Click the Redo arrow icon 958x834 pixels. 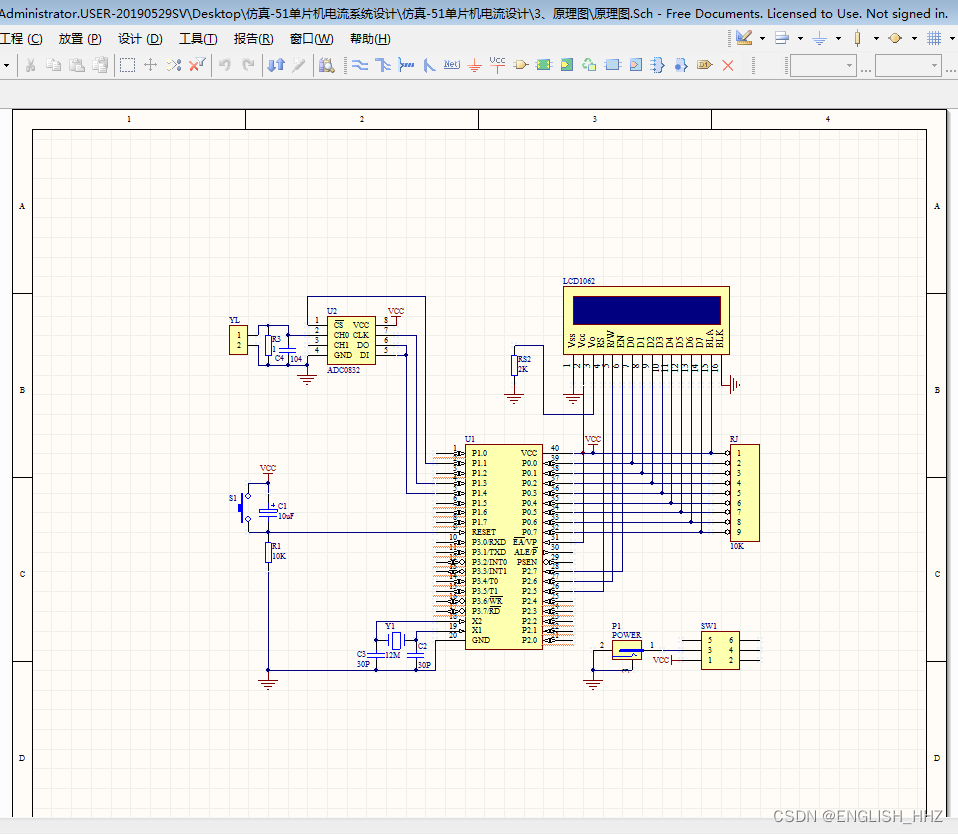tap(248, 65)
